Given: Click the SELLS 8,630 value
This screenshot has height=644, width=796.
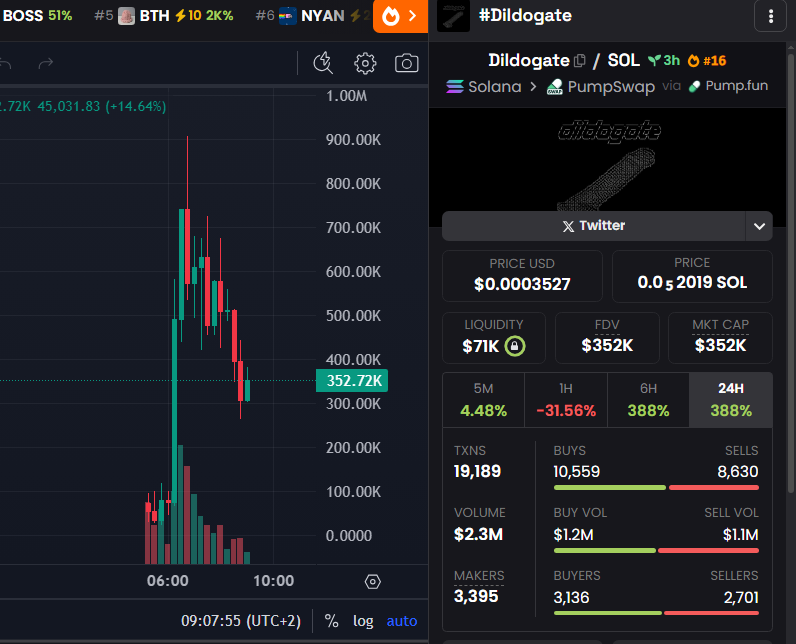Looking at the screenshot, I should [738, 472].
